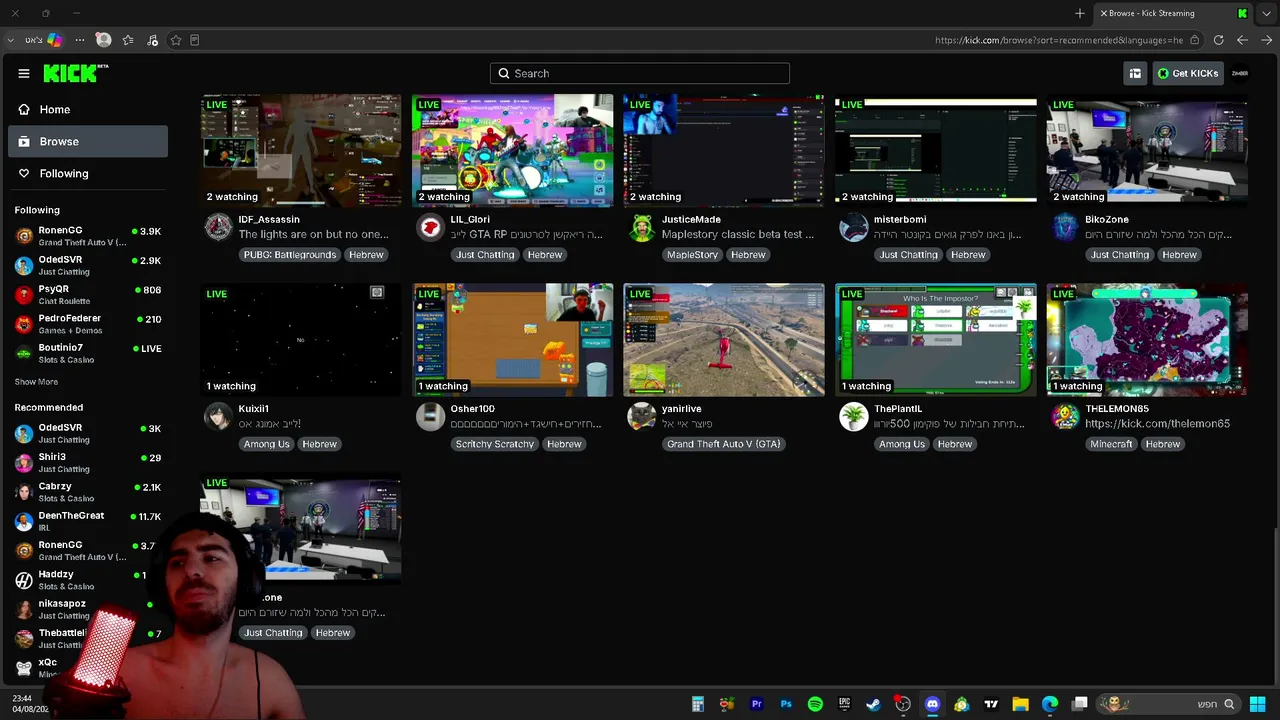Open DeenTheGreat in Recommended channels
This screenshot has width=1280, height=720.
[x=88, y=521]
